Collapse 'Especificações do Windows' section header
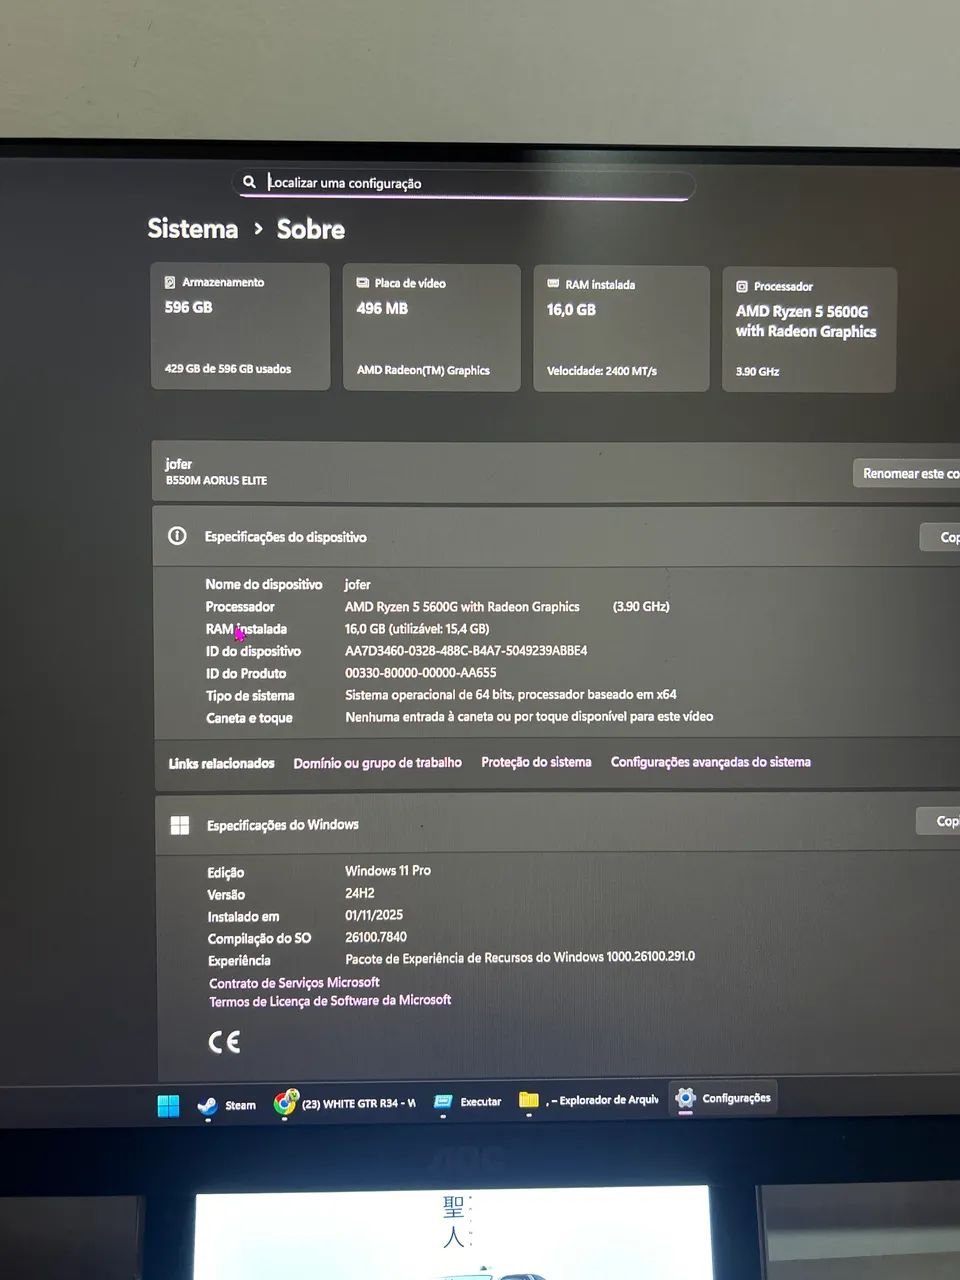Image resolution: width=960 pixels, height=1280 pixels. pyautogui.click(x=558, y=824)
